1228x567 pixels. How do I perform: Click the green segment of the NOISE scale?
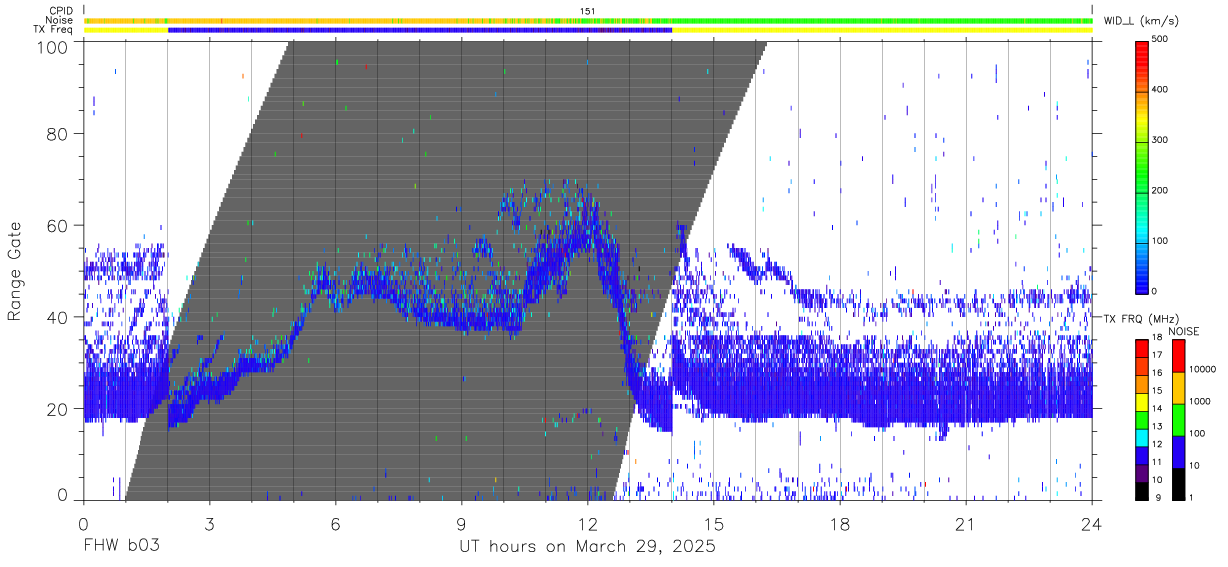coord(1178,420)
